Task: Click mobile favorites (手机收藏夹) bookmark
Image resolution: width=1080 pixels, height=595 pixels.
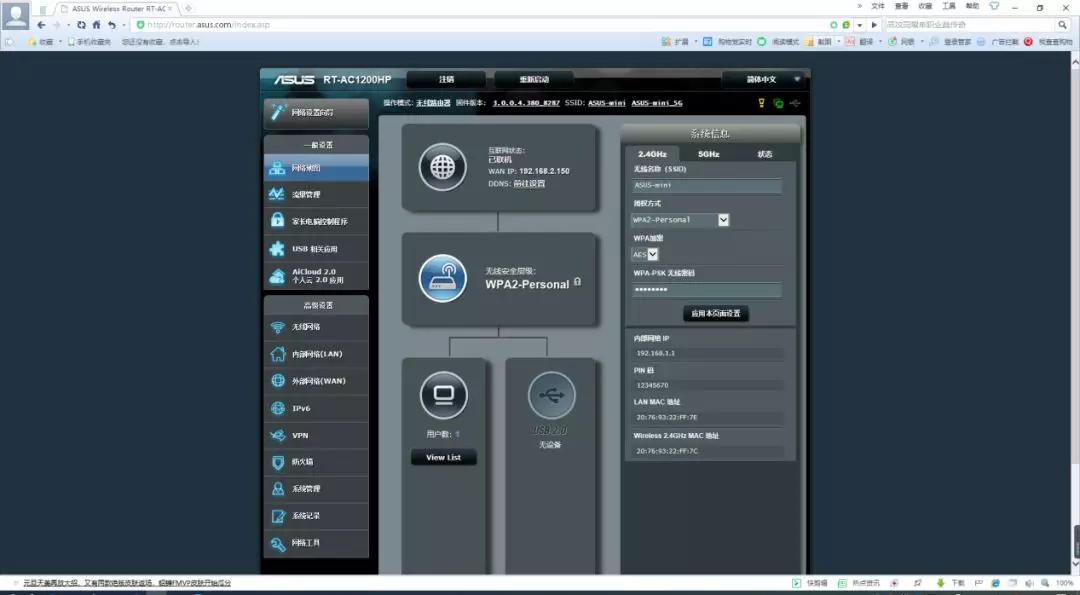Action: pos(89,42)
